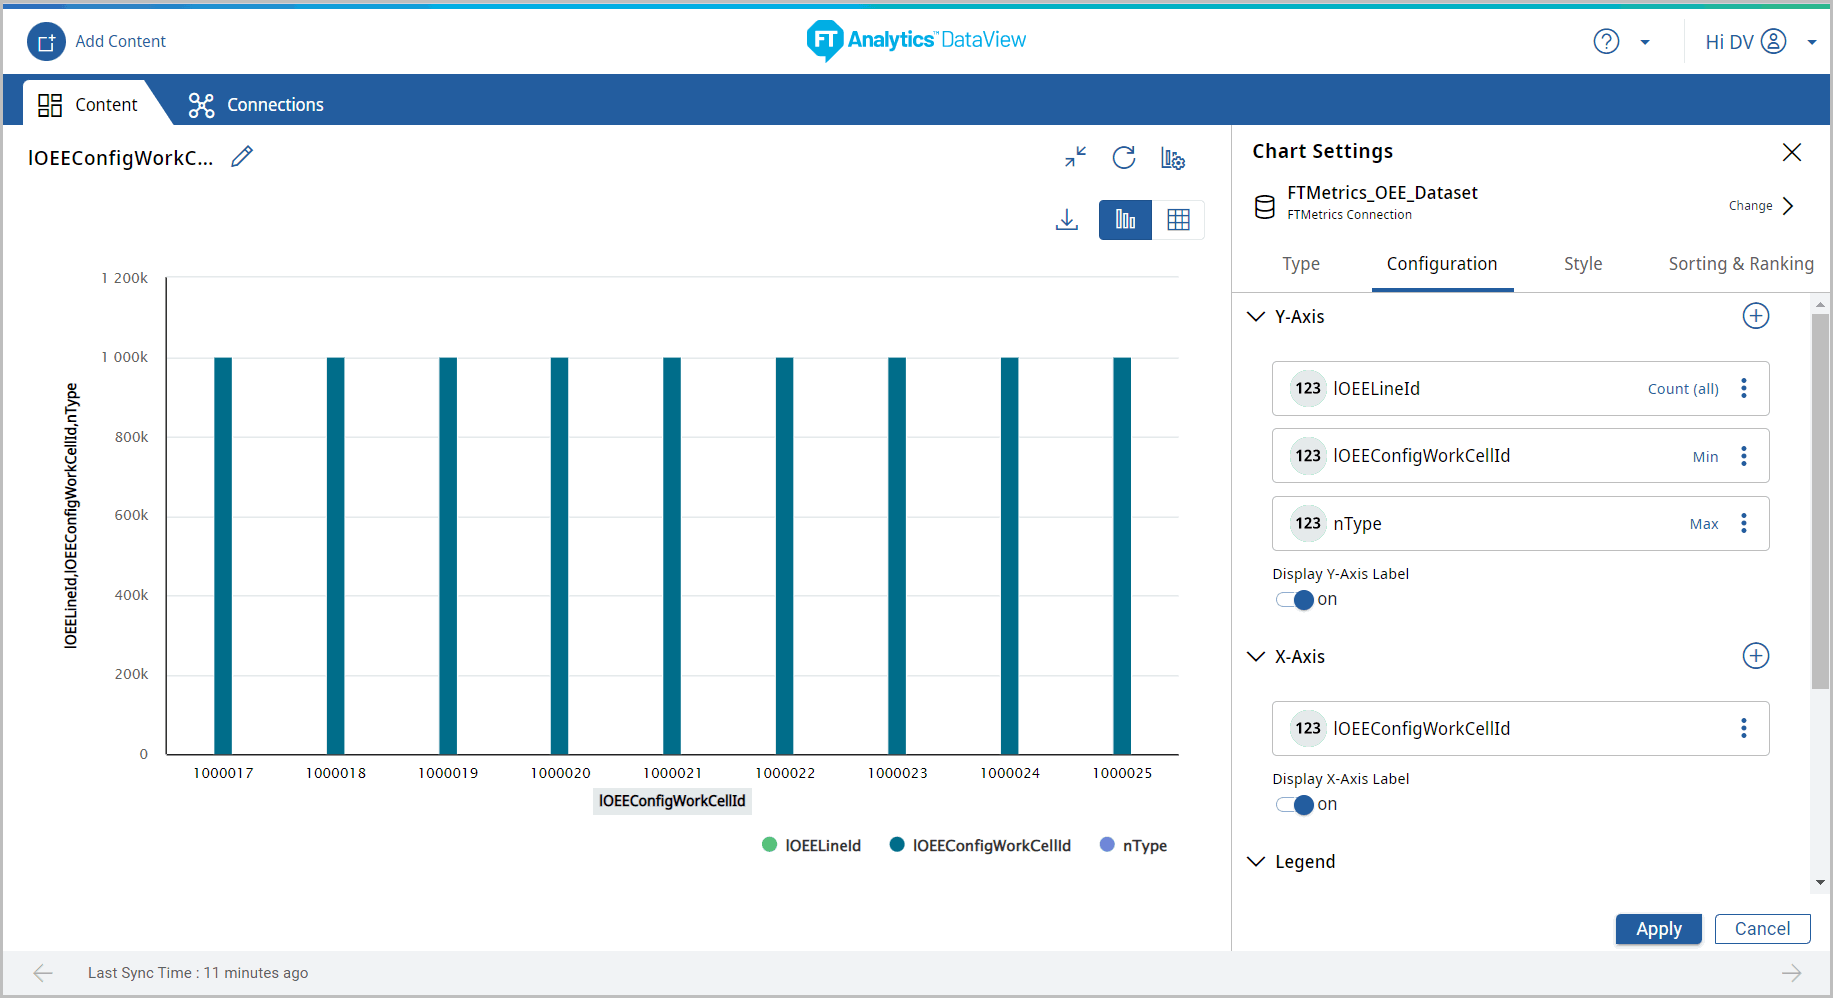Collapse the Y-Axis section
Image resolution: width=1833 pixels, height=998 pixels.
[1256, 317]
